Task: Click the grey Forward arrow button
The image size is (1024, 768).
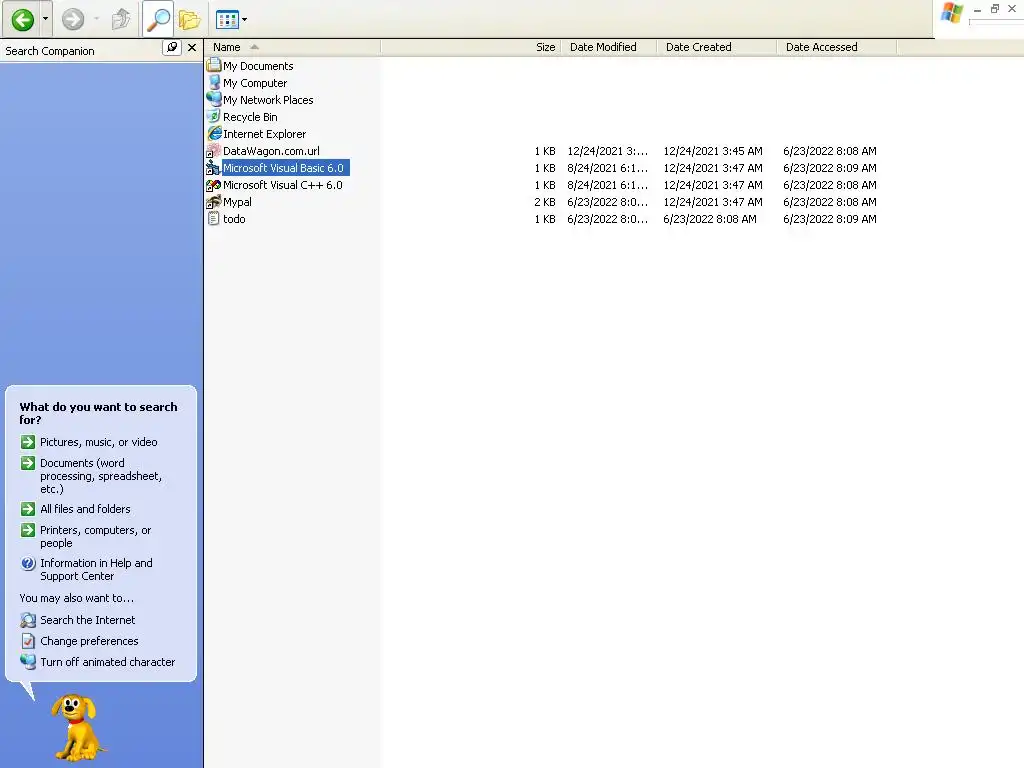Action: tap(73, 20)
